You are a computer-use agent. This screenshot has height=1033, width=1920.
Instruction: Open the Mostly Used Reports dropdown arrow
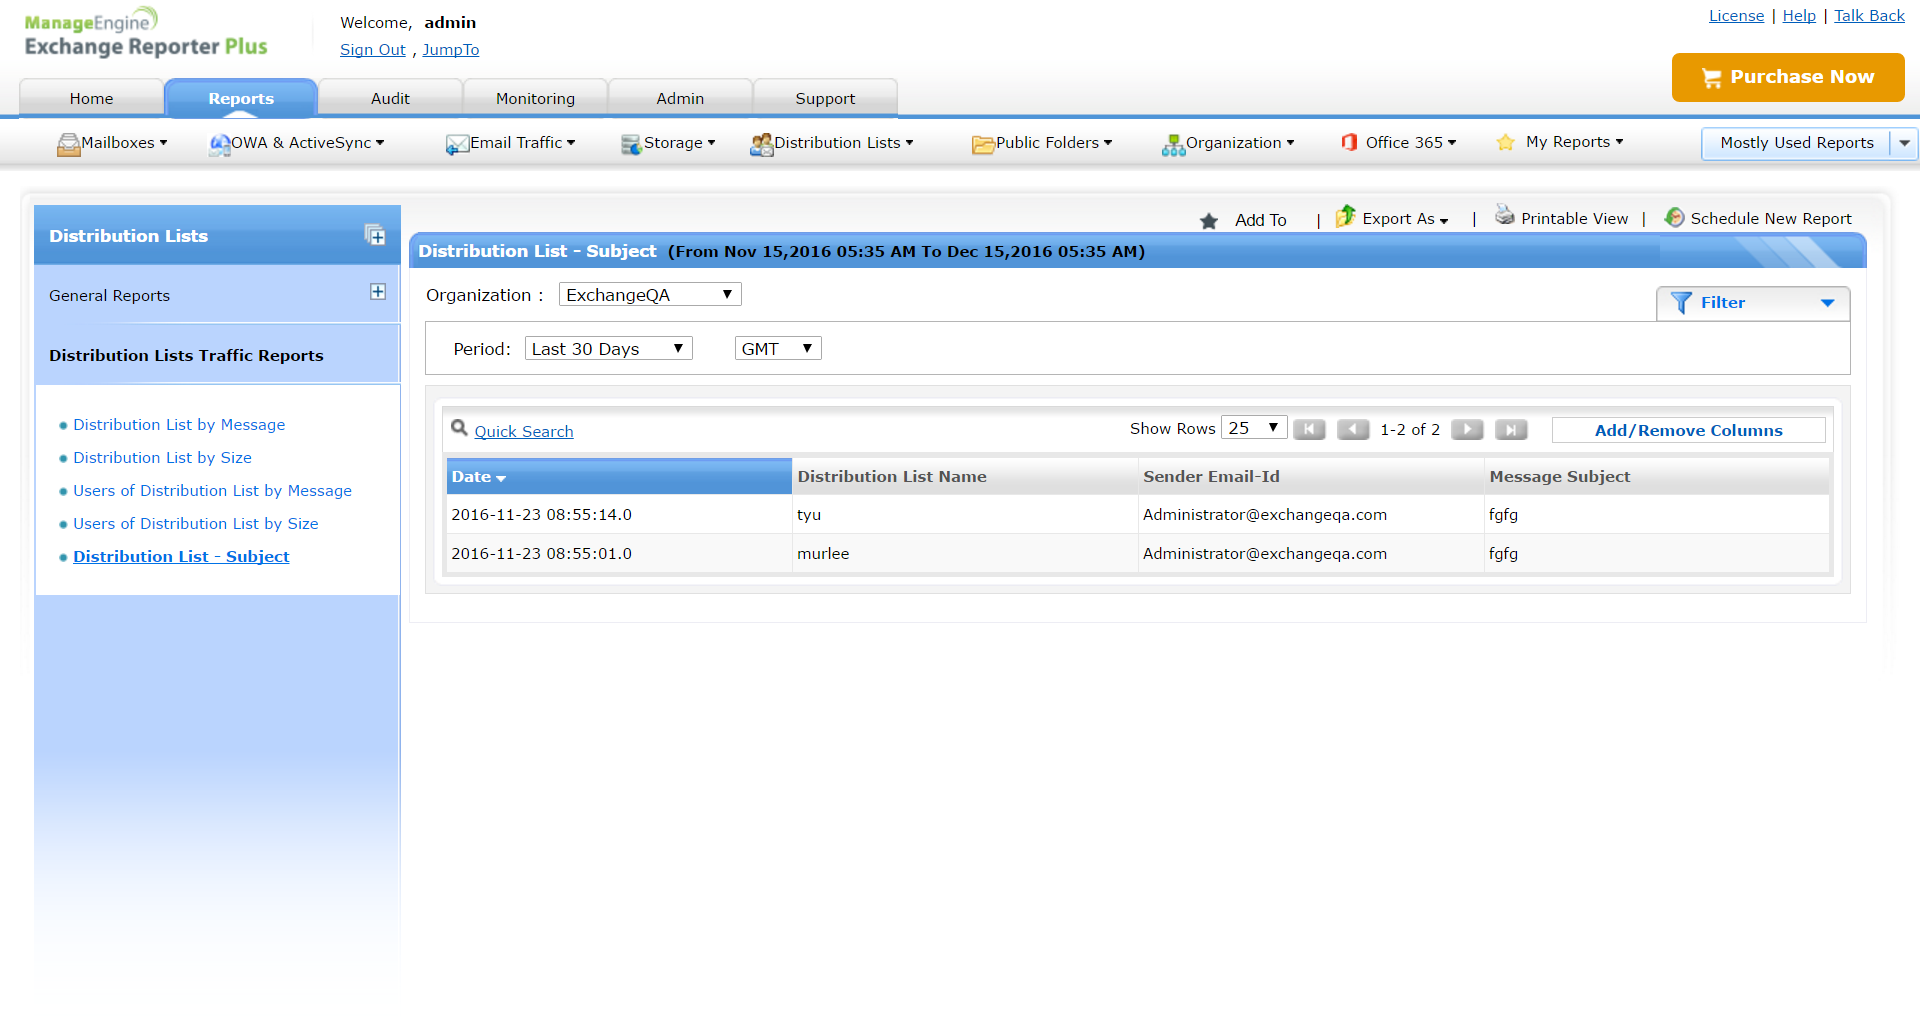pyautogui.click(x=1904, y=143)
